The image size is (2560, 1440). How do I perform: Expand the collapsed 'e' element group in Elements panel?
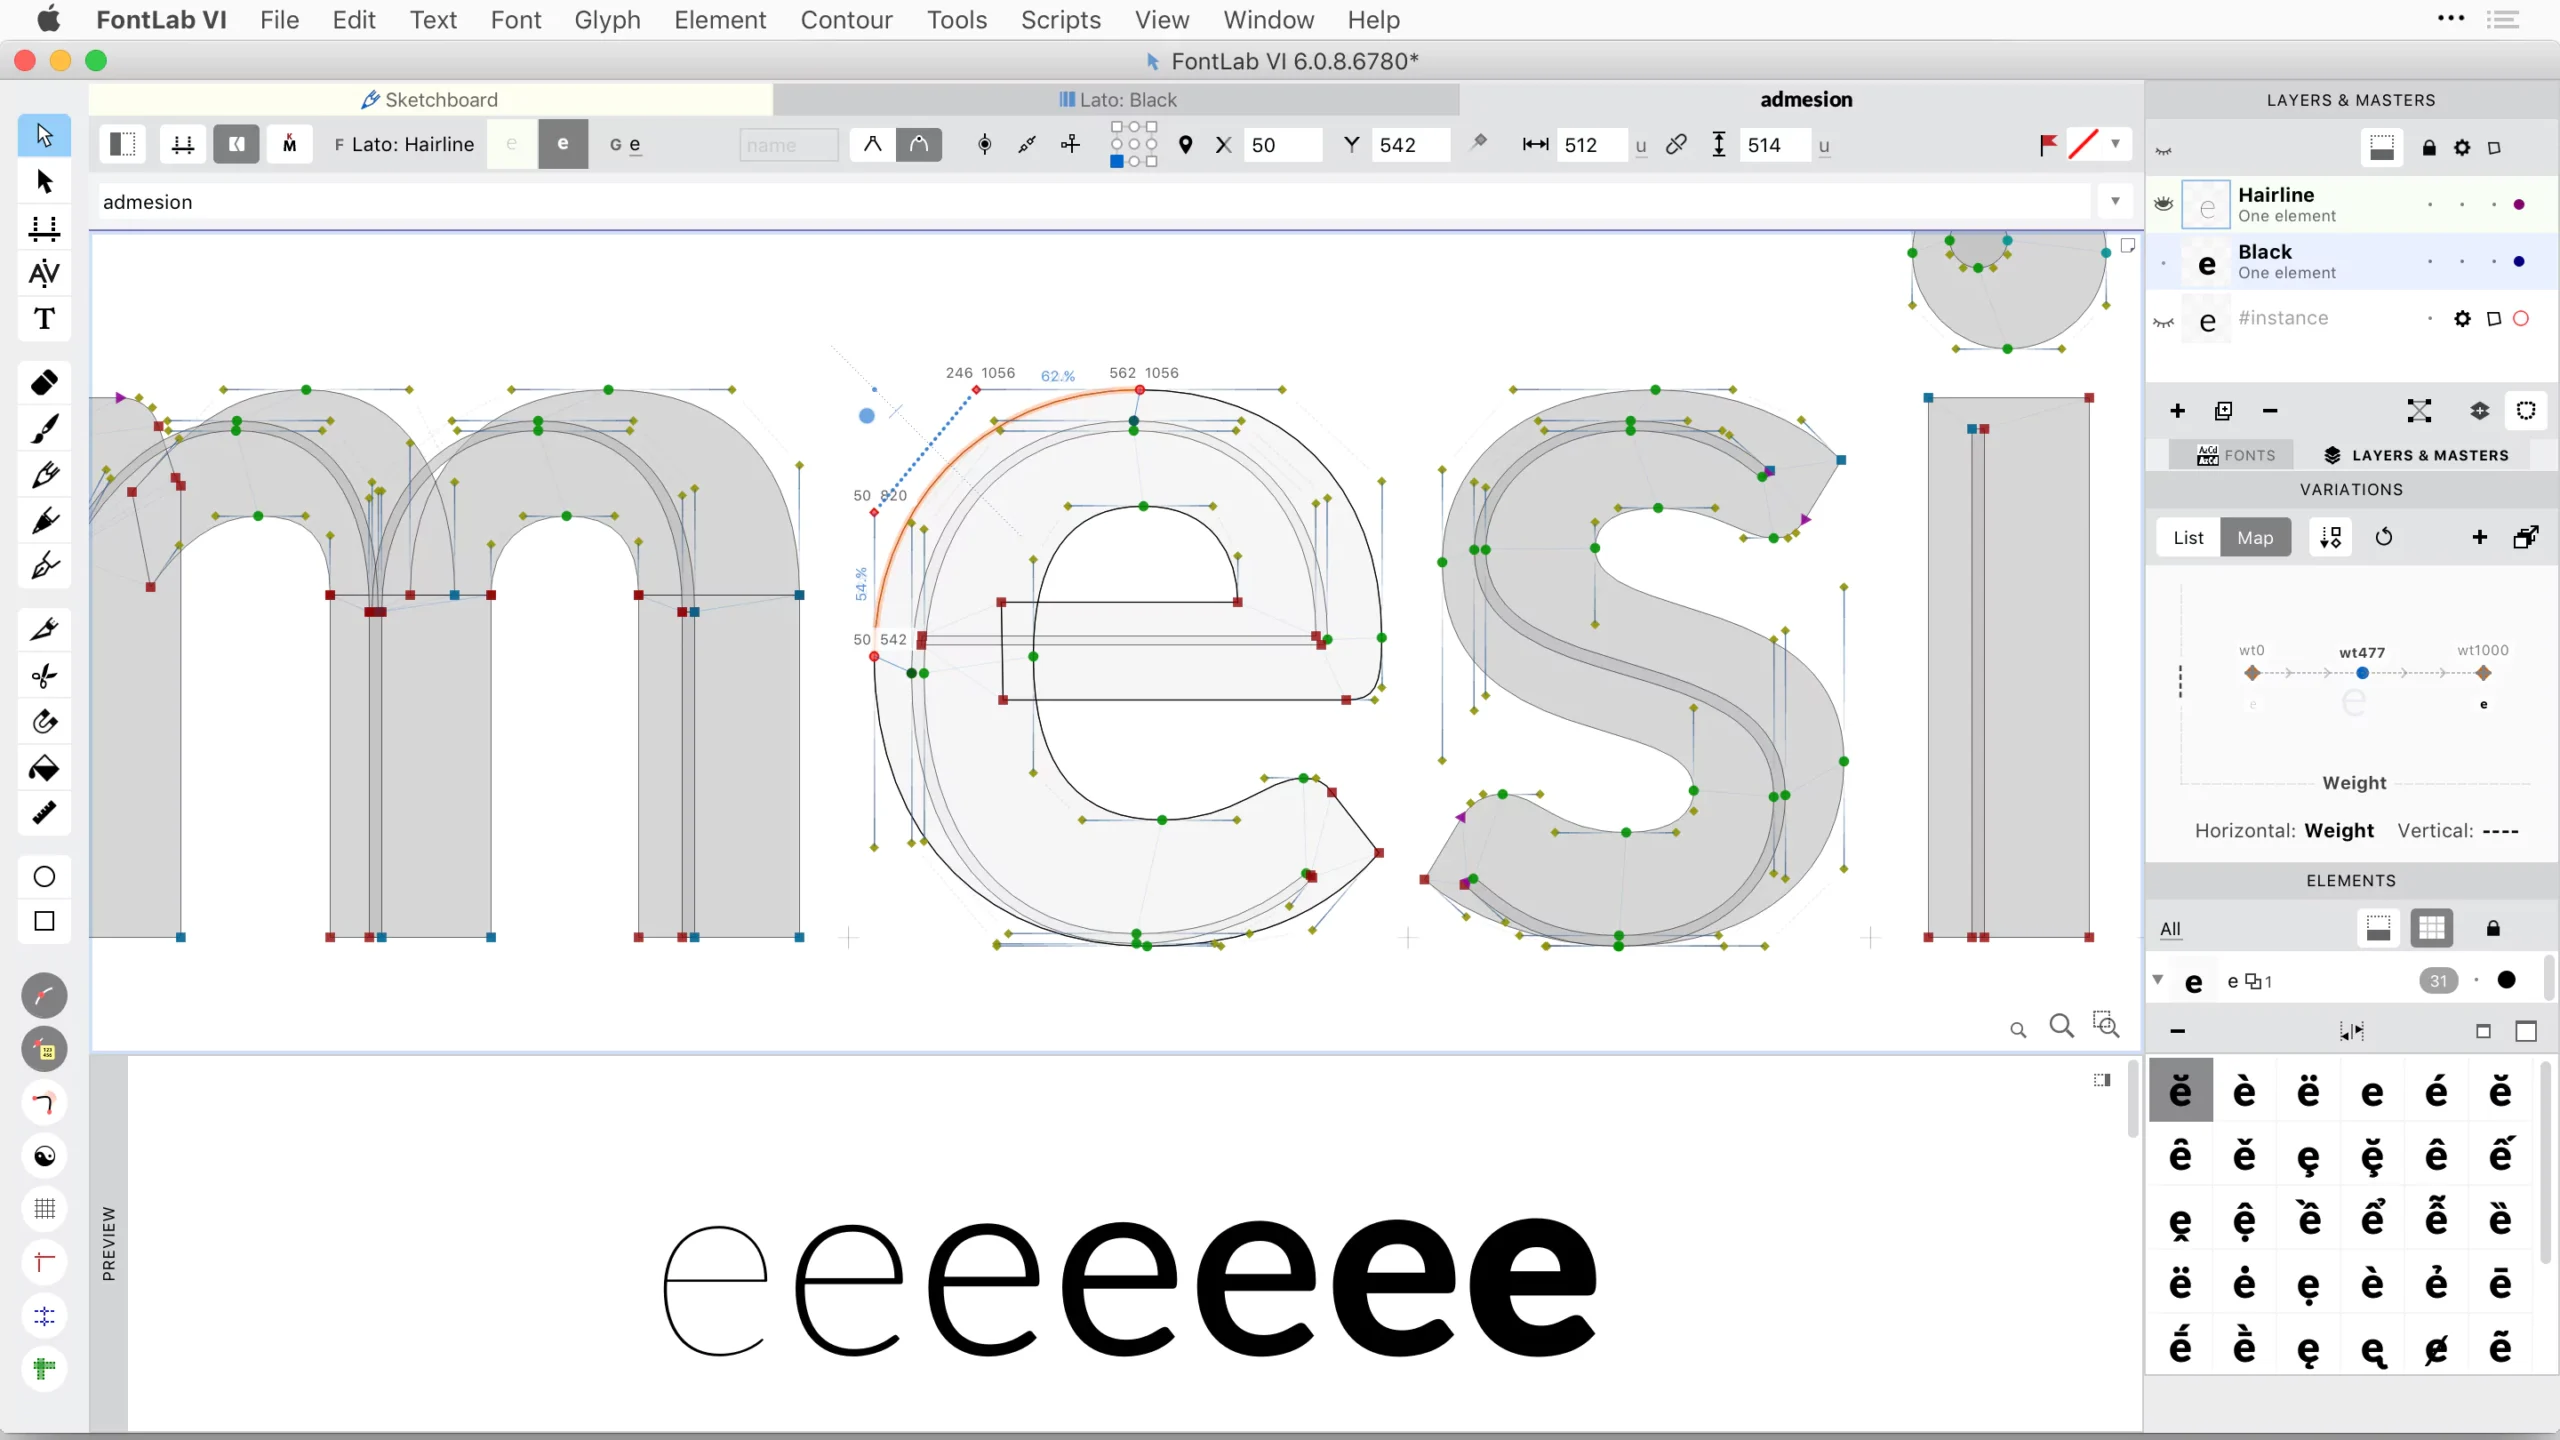tap(2158, 981)
